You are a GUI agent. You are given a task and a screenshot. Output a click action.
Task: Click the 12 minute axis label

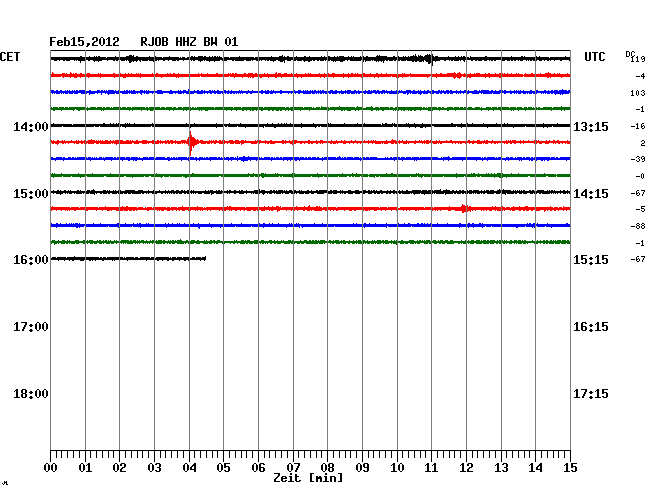[466, 468]
